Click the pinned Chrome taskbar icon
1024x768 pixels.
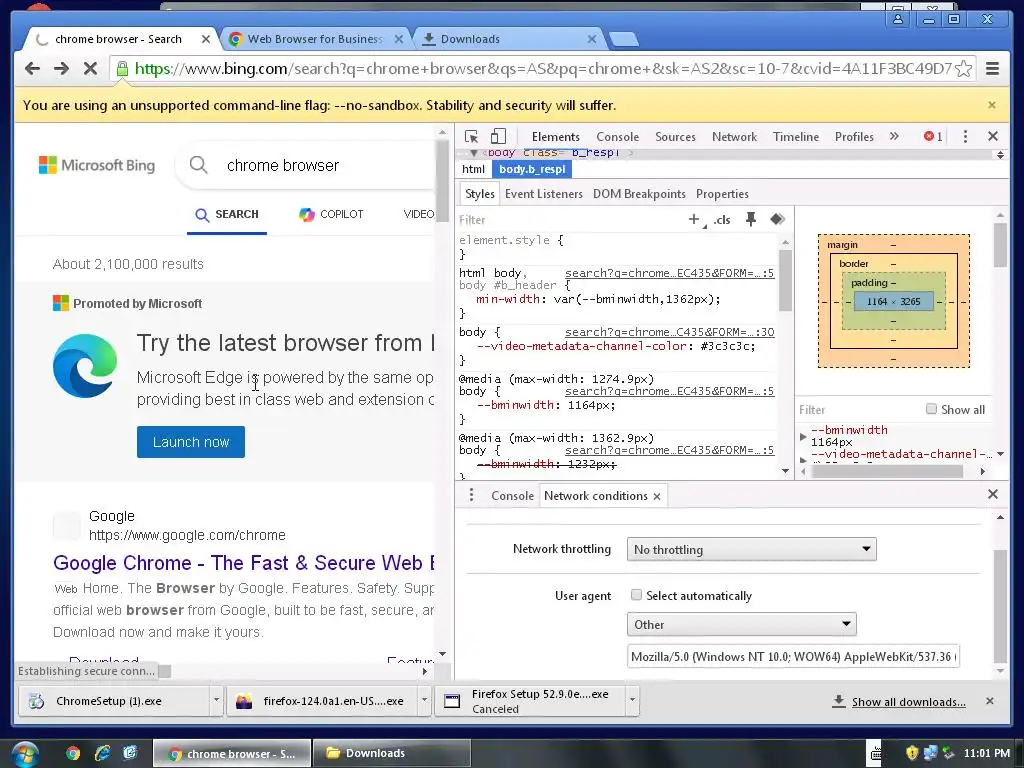coord(73,753)
